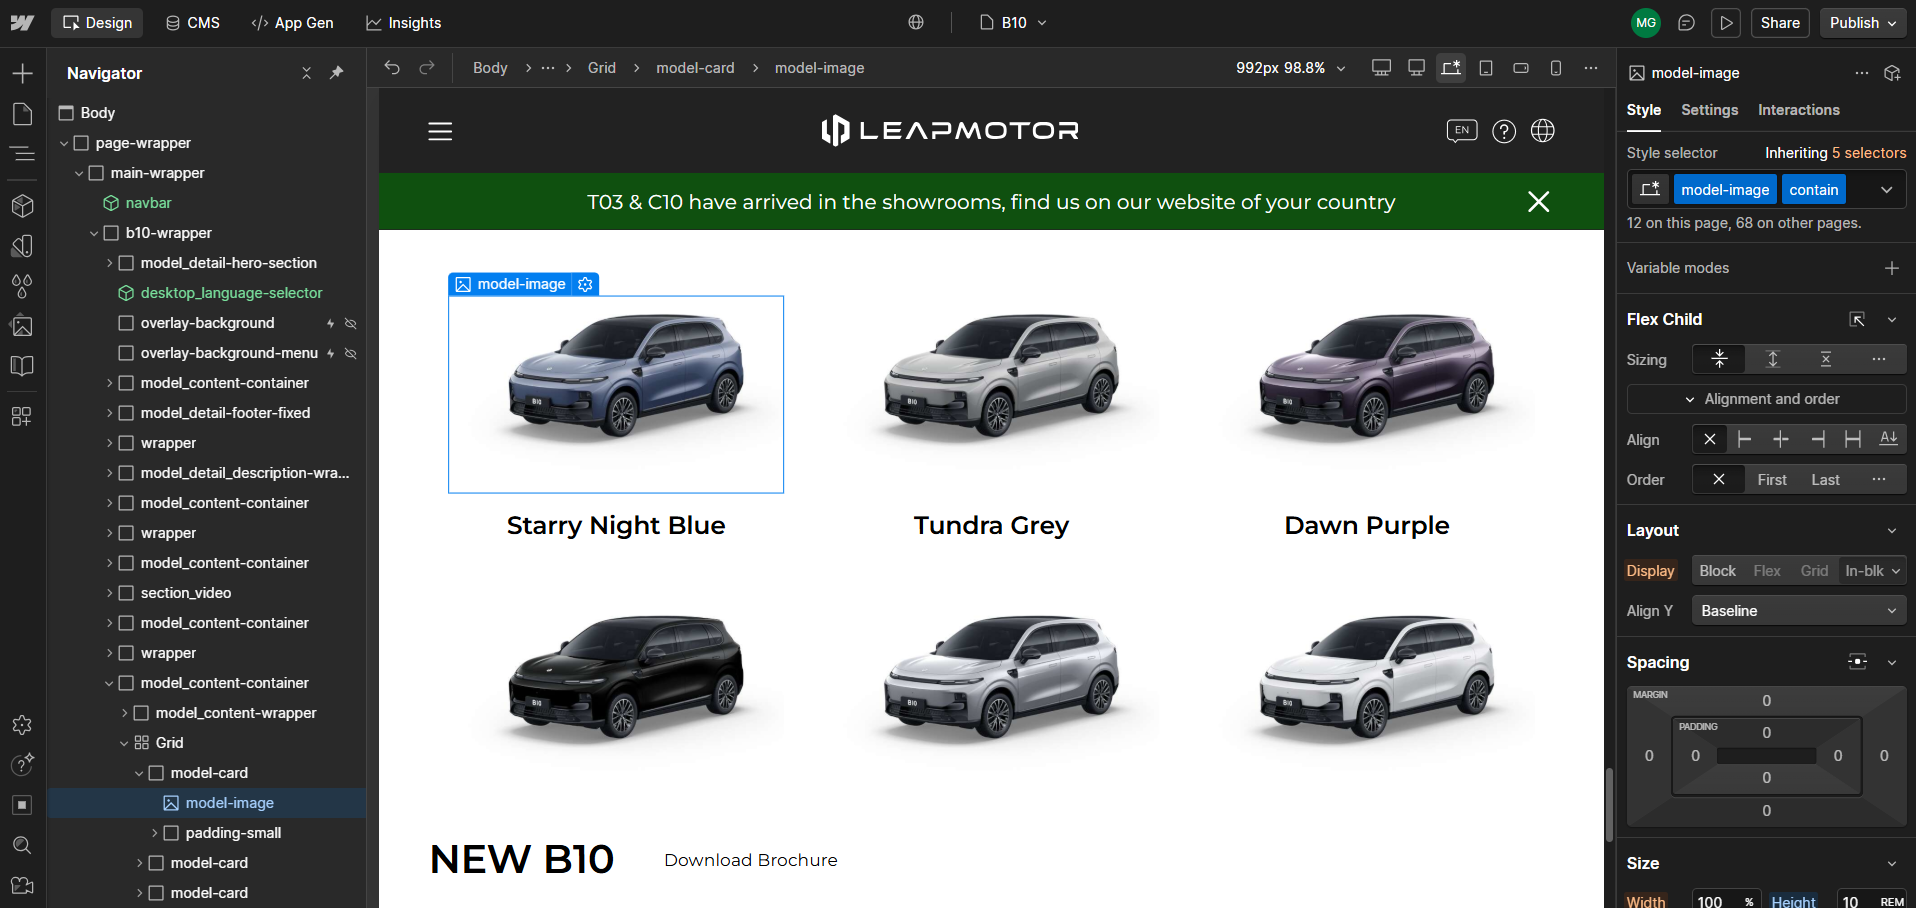Click the contain class chip
Viewport: 1916px width, 908px height.
coord(1814,190)
